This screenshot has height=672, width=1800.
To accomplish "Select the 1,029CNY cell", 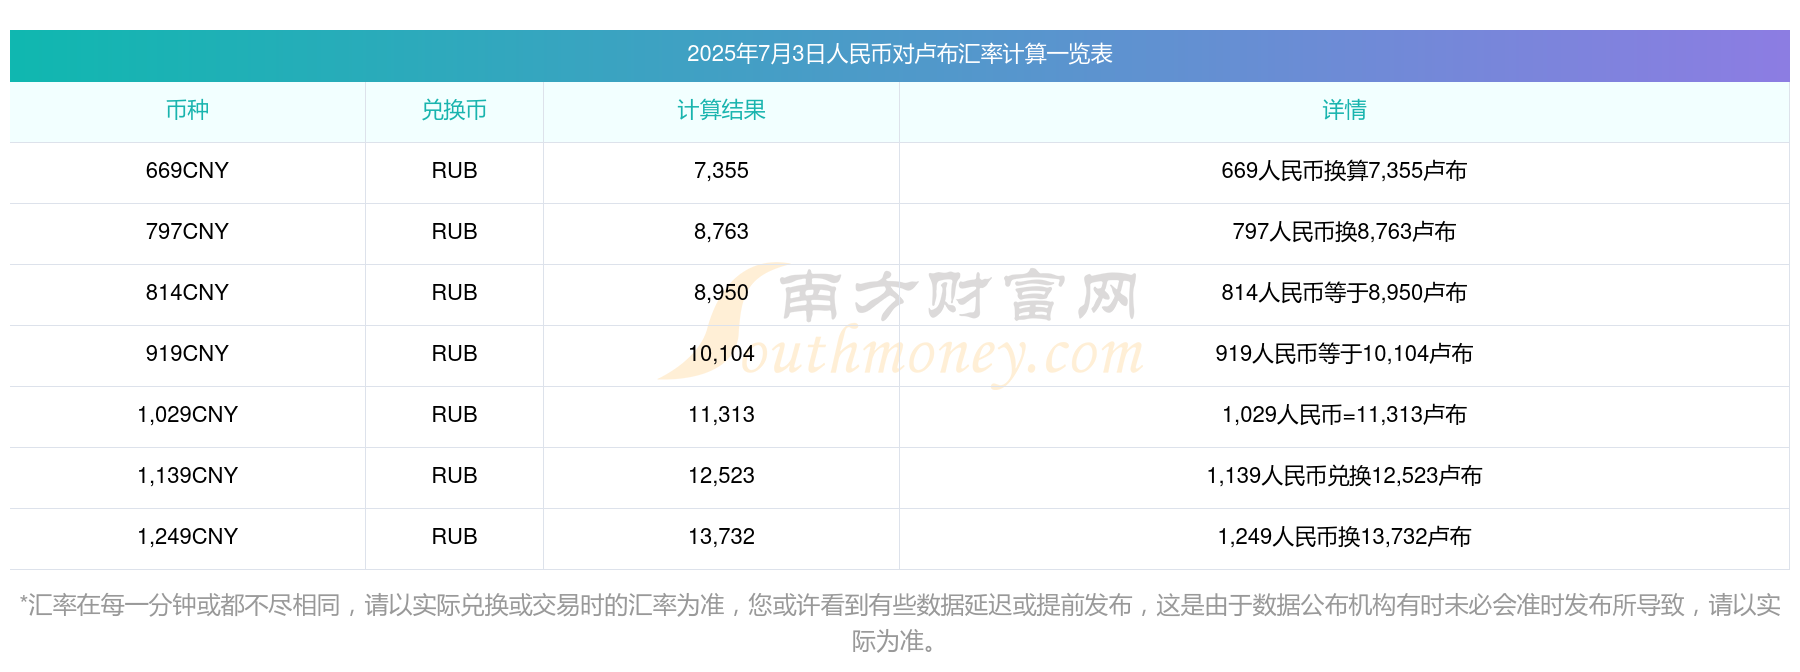I will pos(187,415).
